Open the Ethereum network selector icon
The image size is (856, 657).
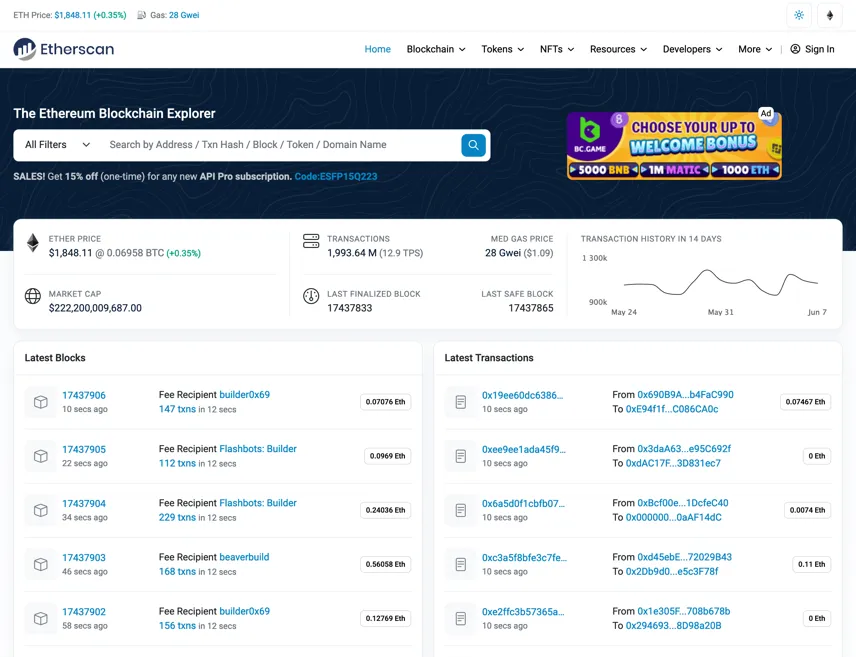tap(830, 15)
